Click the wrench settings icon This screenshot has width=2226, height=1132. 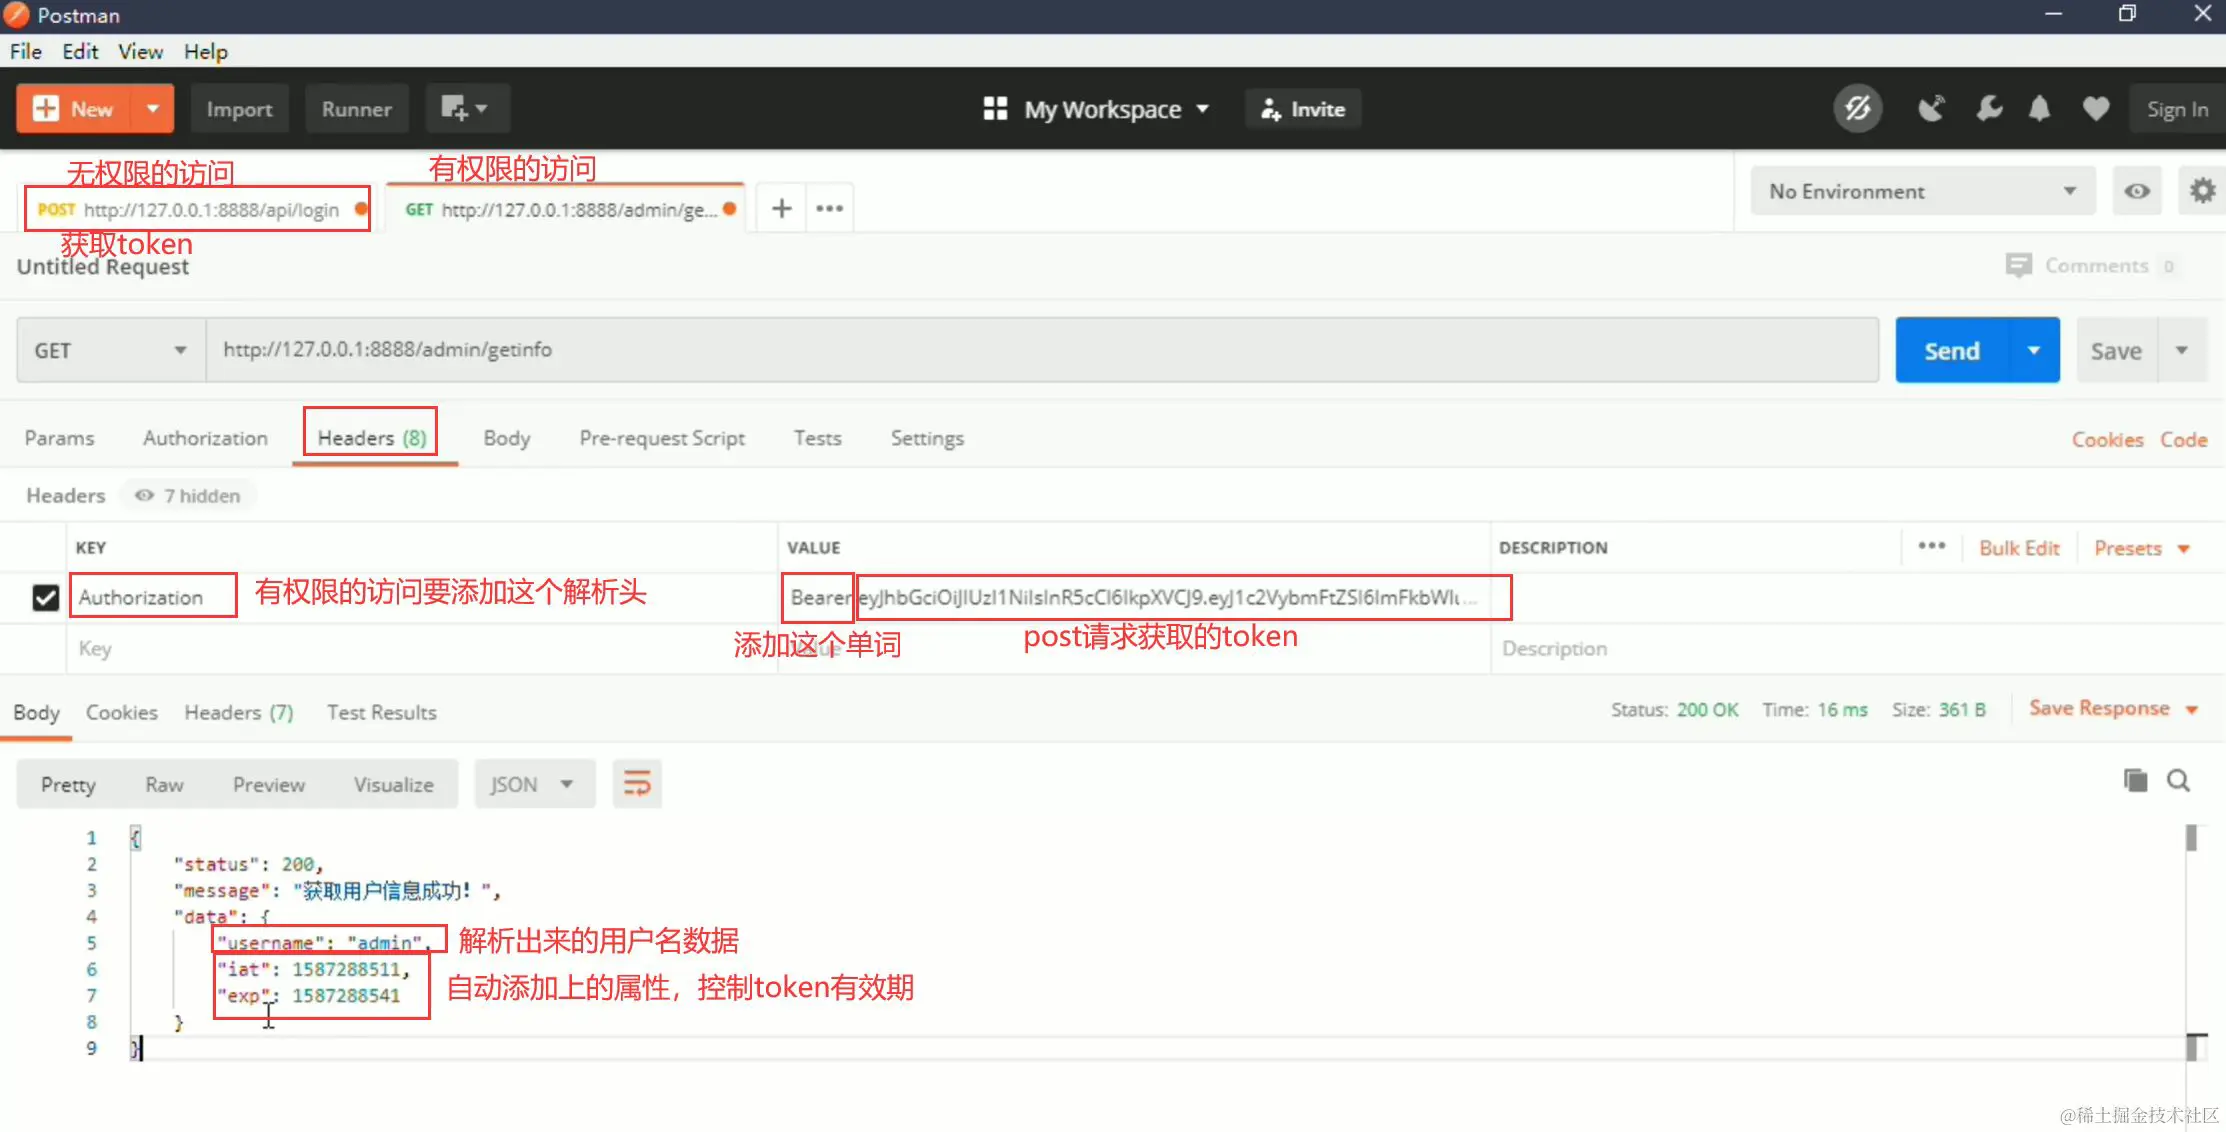1989,109
